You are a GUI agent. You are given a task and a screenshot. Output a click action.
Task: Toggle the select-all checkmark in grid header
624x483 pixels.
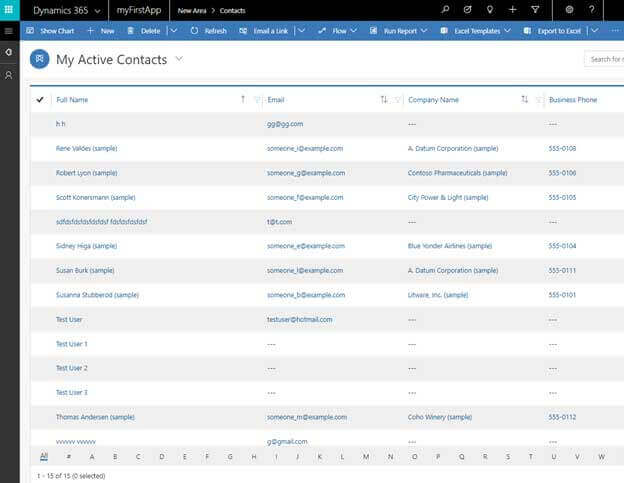tap(40, 100)
